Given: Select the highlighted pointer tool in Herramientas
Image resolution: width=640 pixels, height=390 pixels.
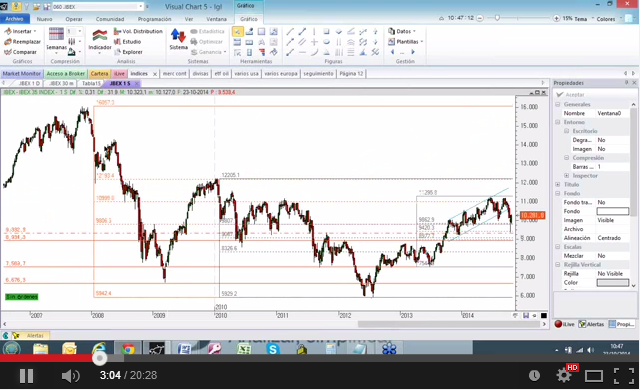Looking at the screenshot, I should [238, 31].
